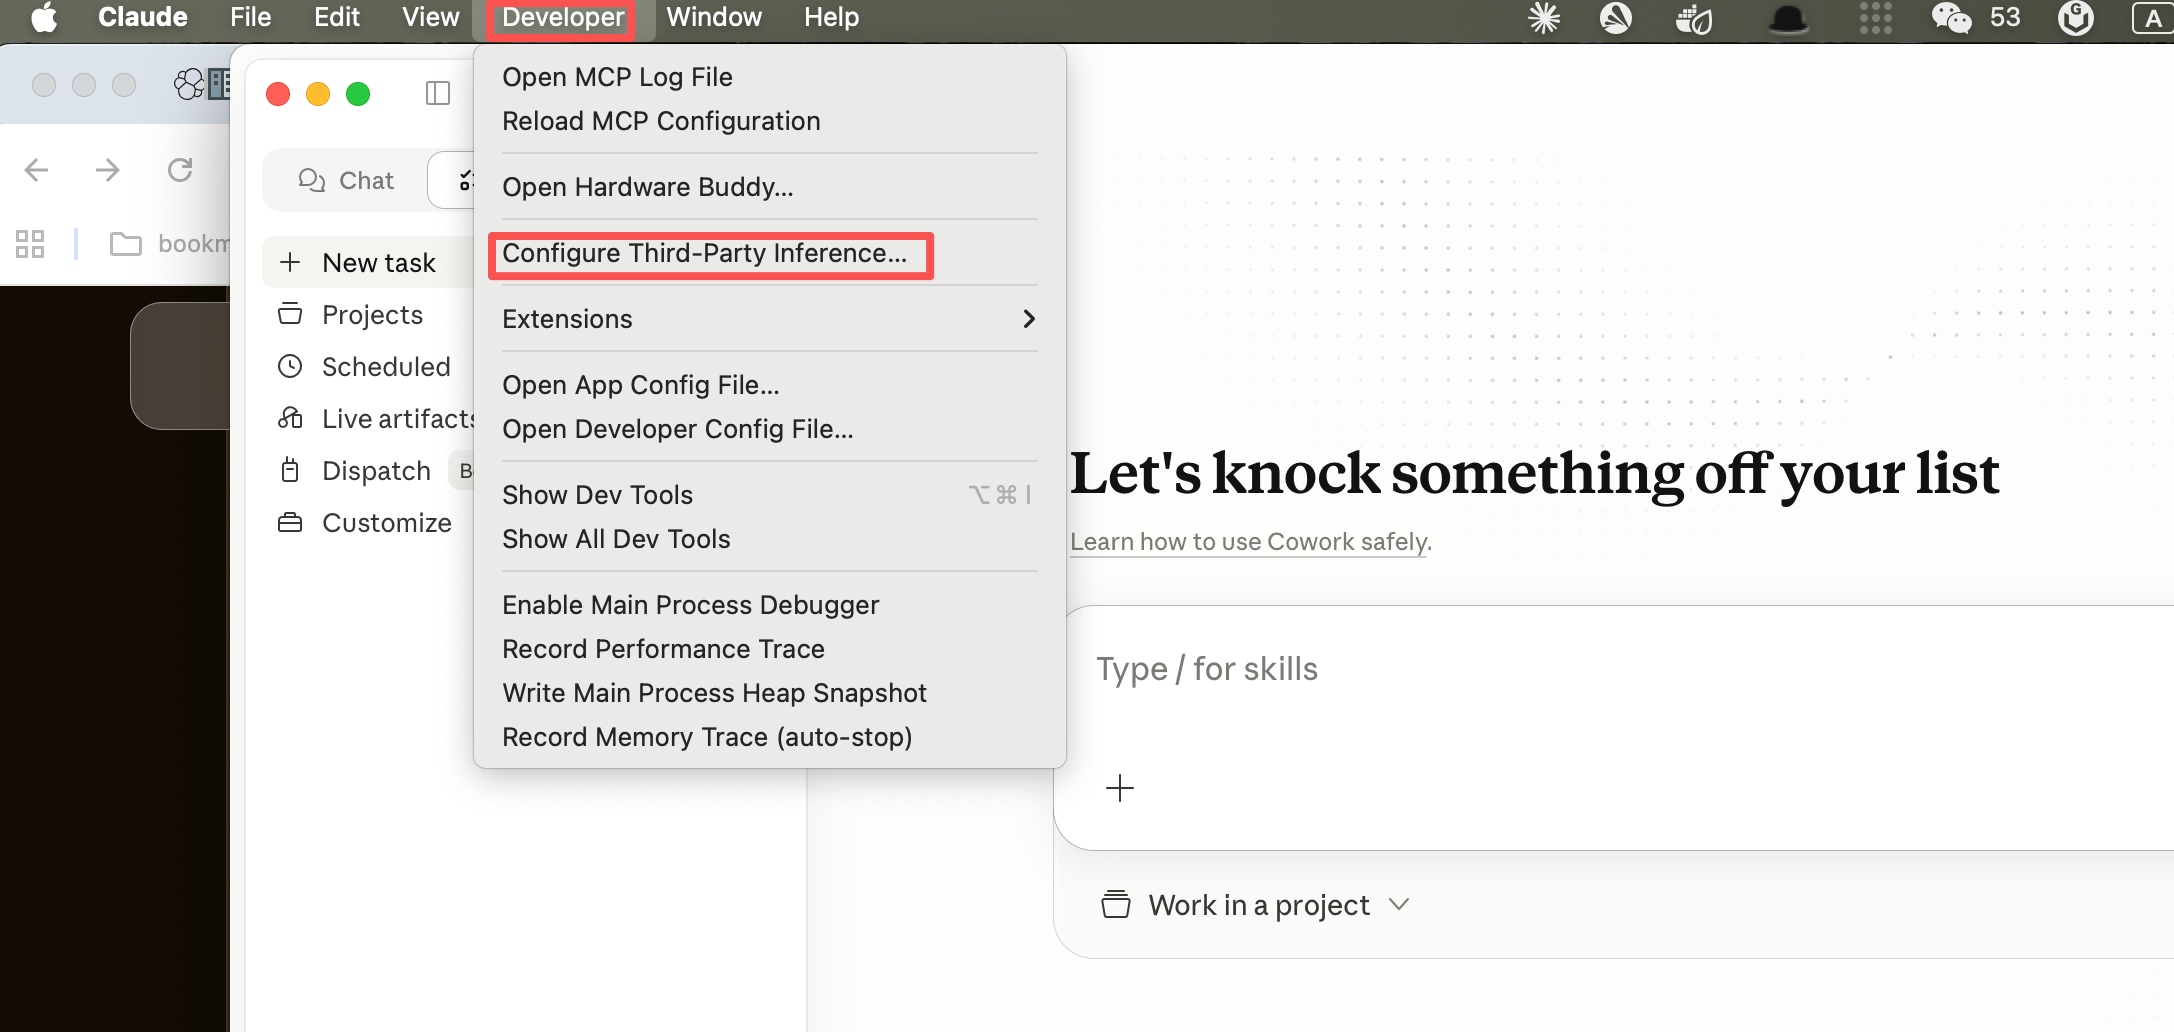Open the Edit menu
This screenshot has height=1032, width=2174.
(336, 17)
